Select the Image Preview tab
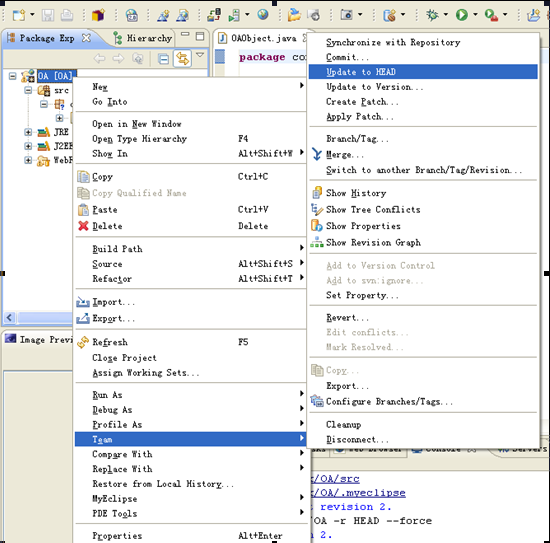Screen dimensions: 550x543 point(39,339)
